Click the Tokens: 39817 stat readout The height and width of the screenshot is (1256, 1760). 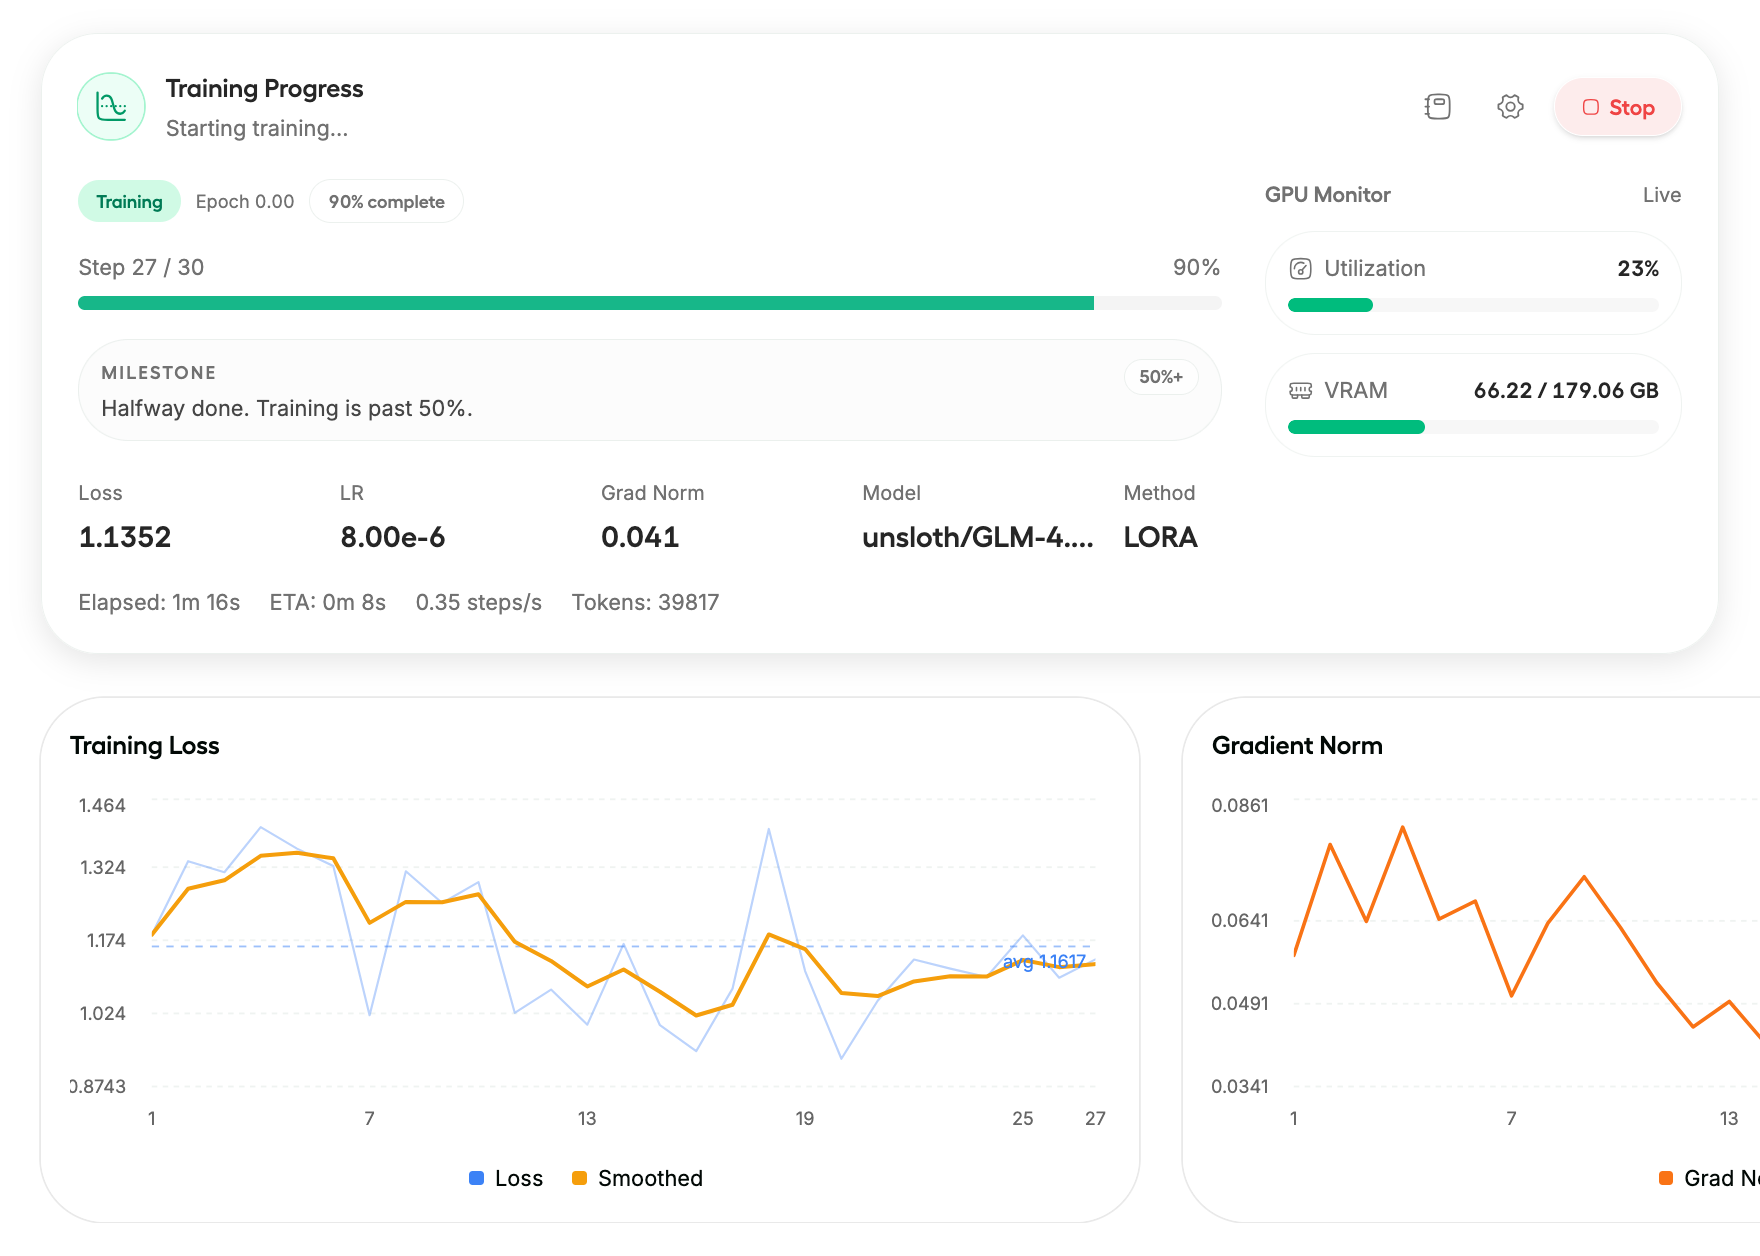click(645, 602)
